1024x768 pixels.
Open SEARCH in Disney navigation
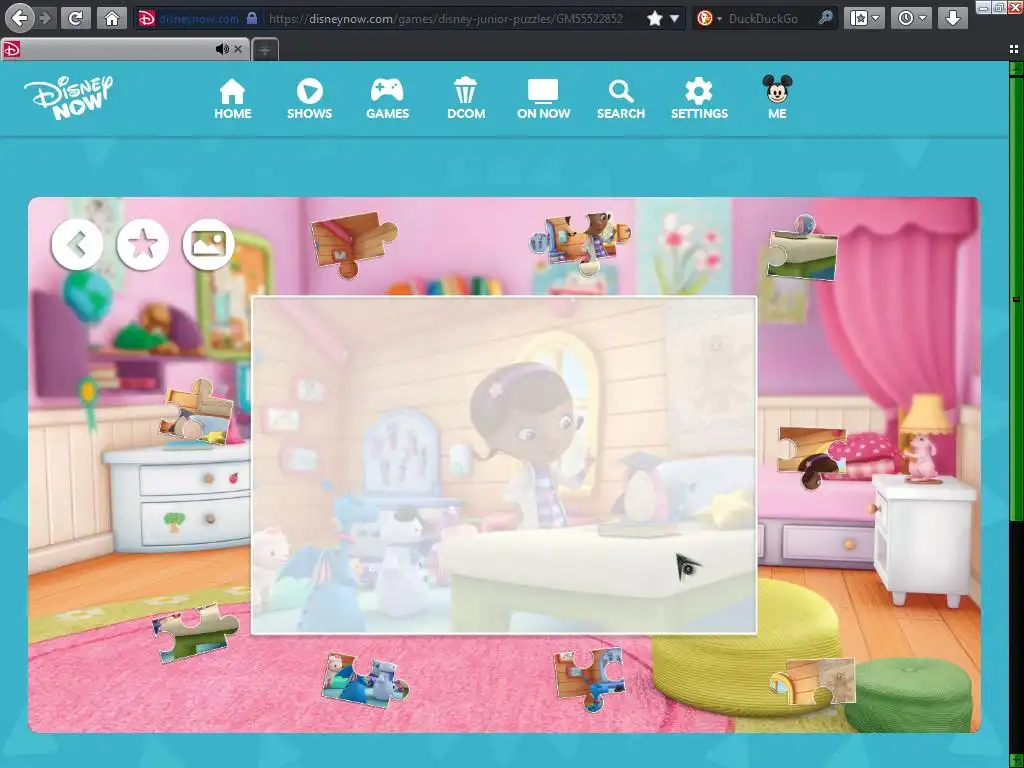click(x=620, y=99)
